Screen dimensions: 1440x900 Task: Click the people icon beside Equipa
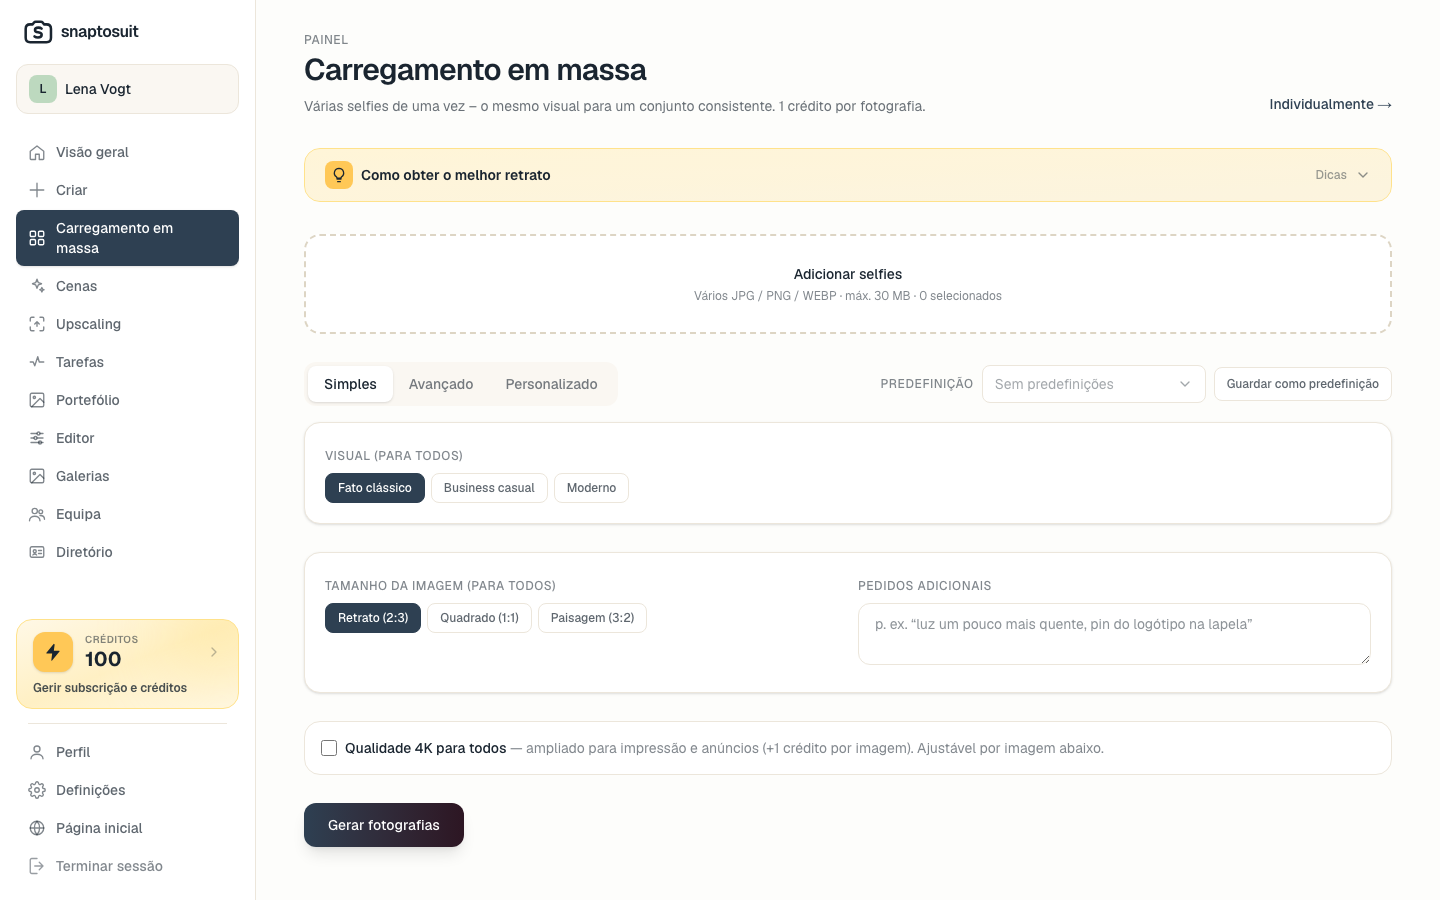(x=37, y=514)
